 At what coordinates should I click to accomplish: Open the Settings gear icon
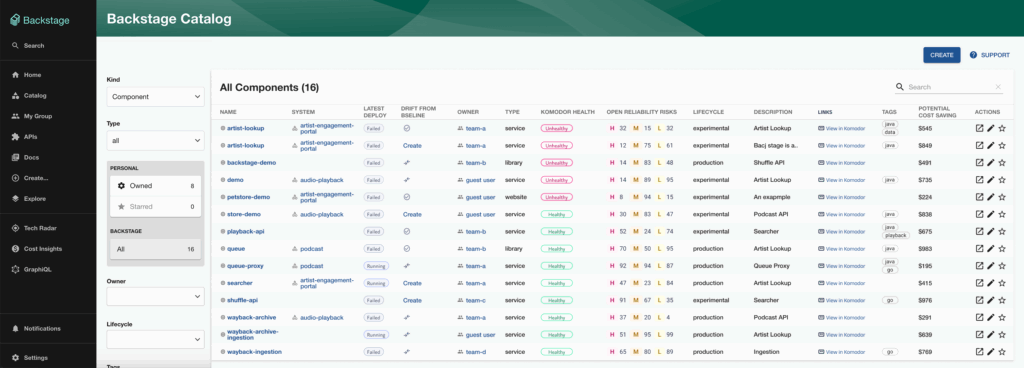pyautogui.click(x=15, y=358)
